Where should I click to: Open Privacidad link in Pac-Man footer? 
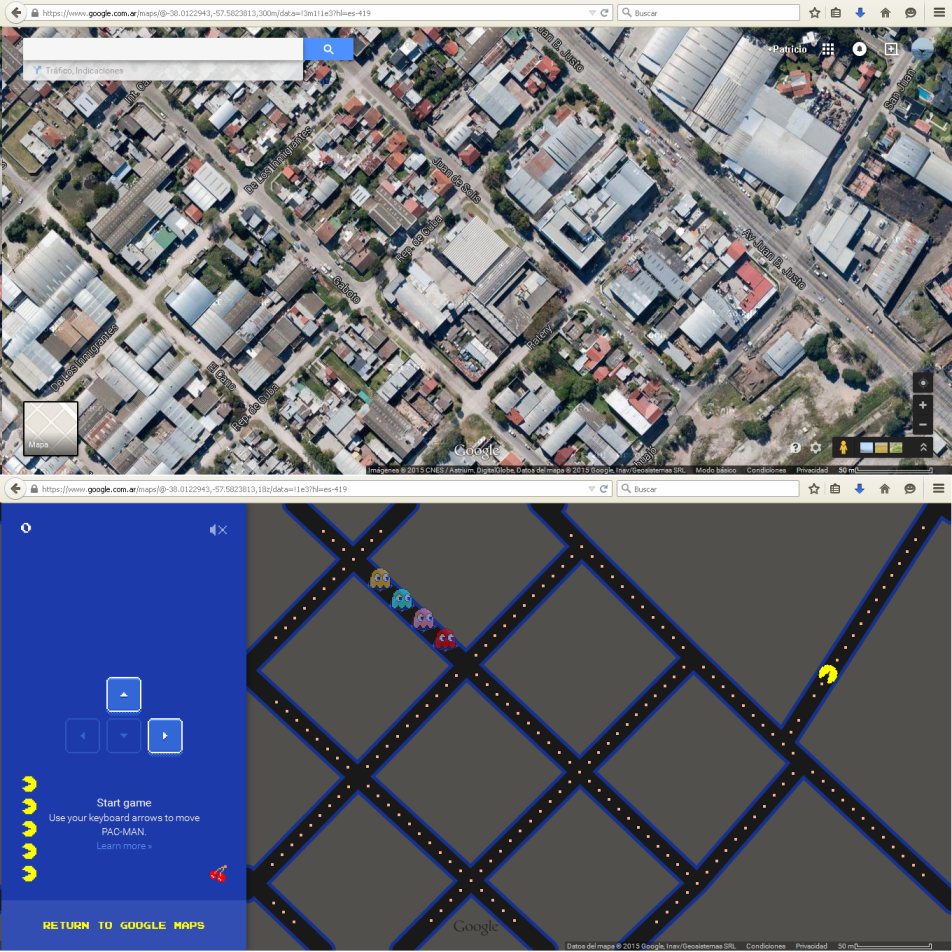pos(811,946)
